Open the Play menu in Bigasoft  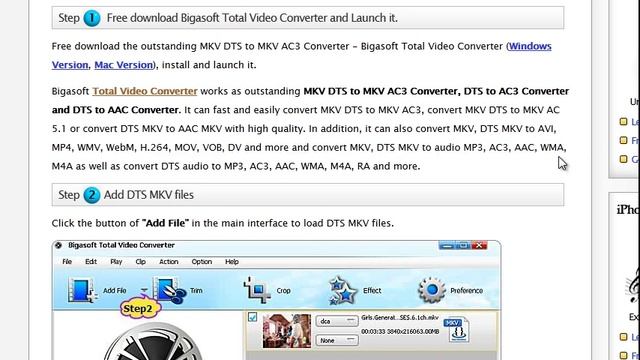(x=116, y=262)
